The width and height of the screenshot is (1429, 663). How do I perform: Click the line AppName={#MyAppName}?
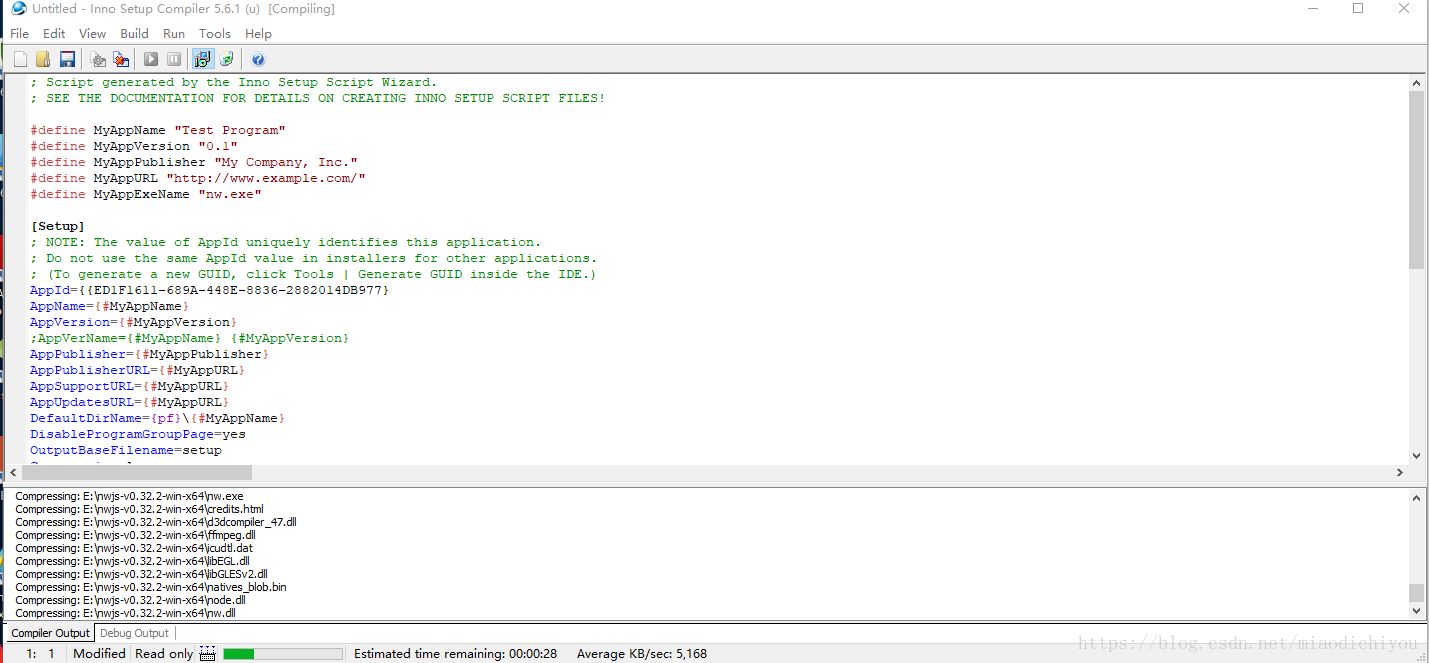pyautogui.click(x=109, y=306)
